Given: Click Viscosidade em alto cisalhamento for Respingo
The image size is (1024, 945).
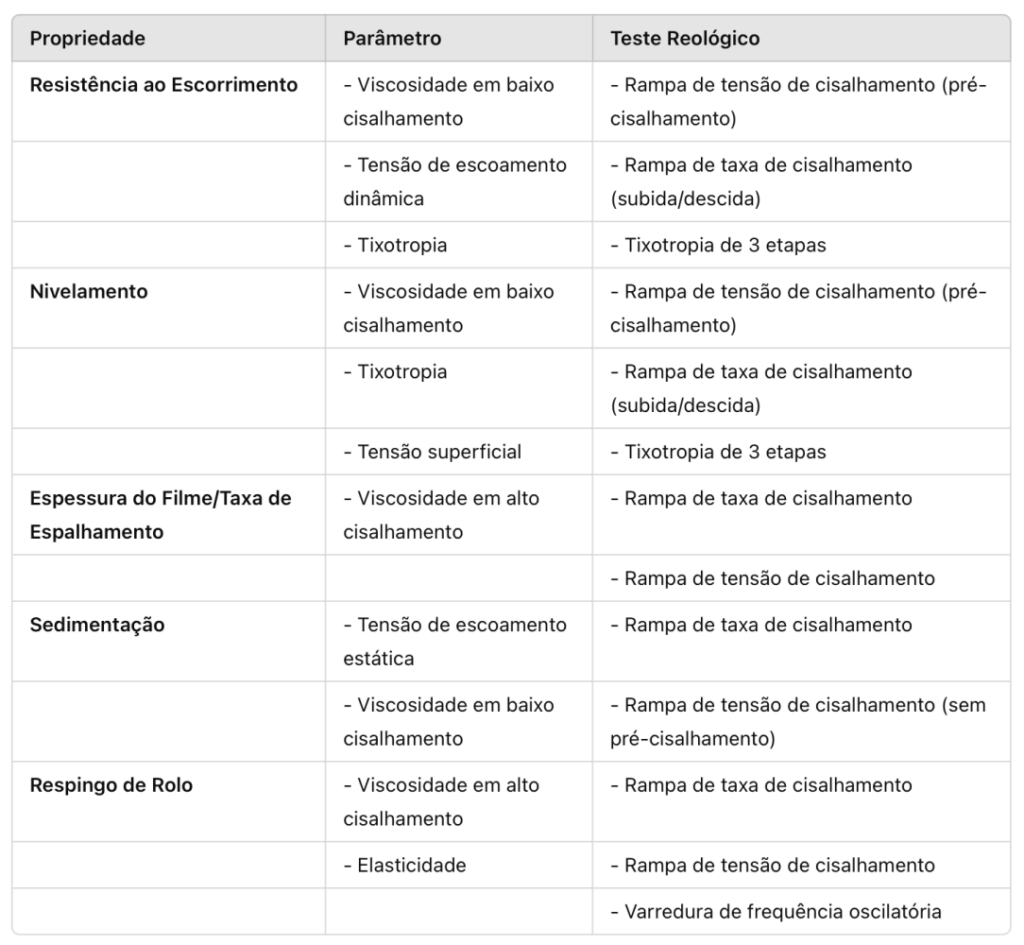Looking at the screenshot, I should coord(458,801).
